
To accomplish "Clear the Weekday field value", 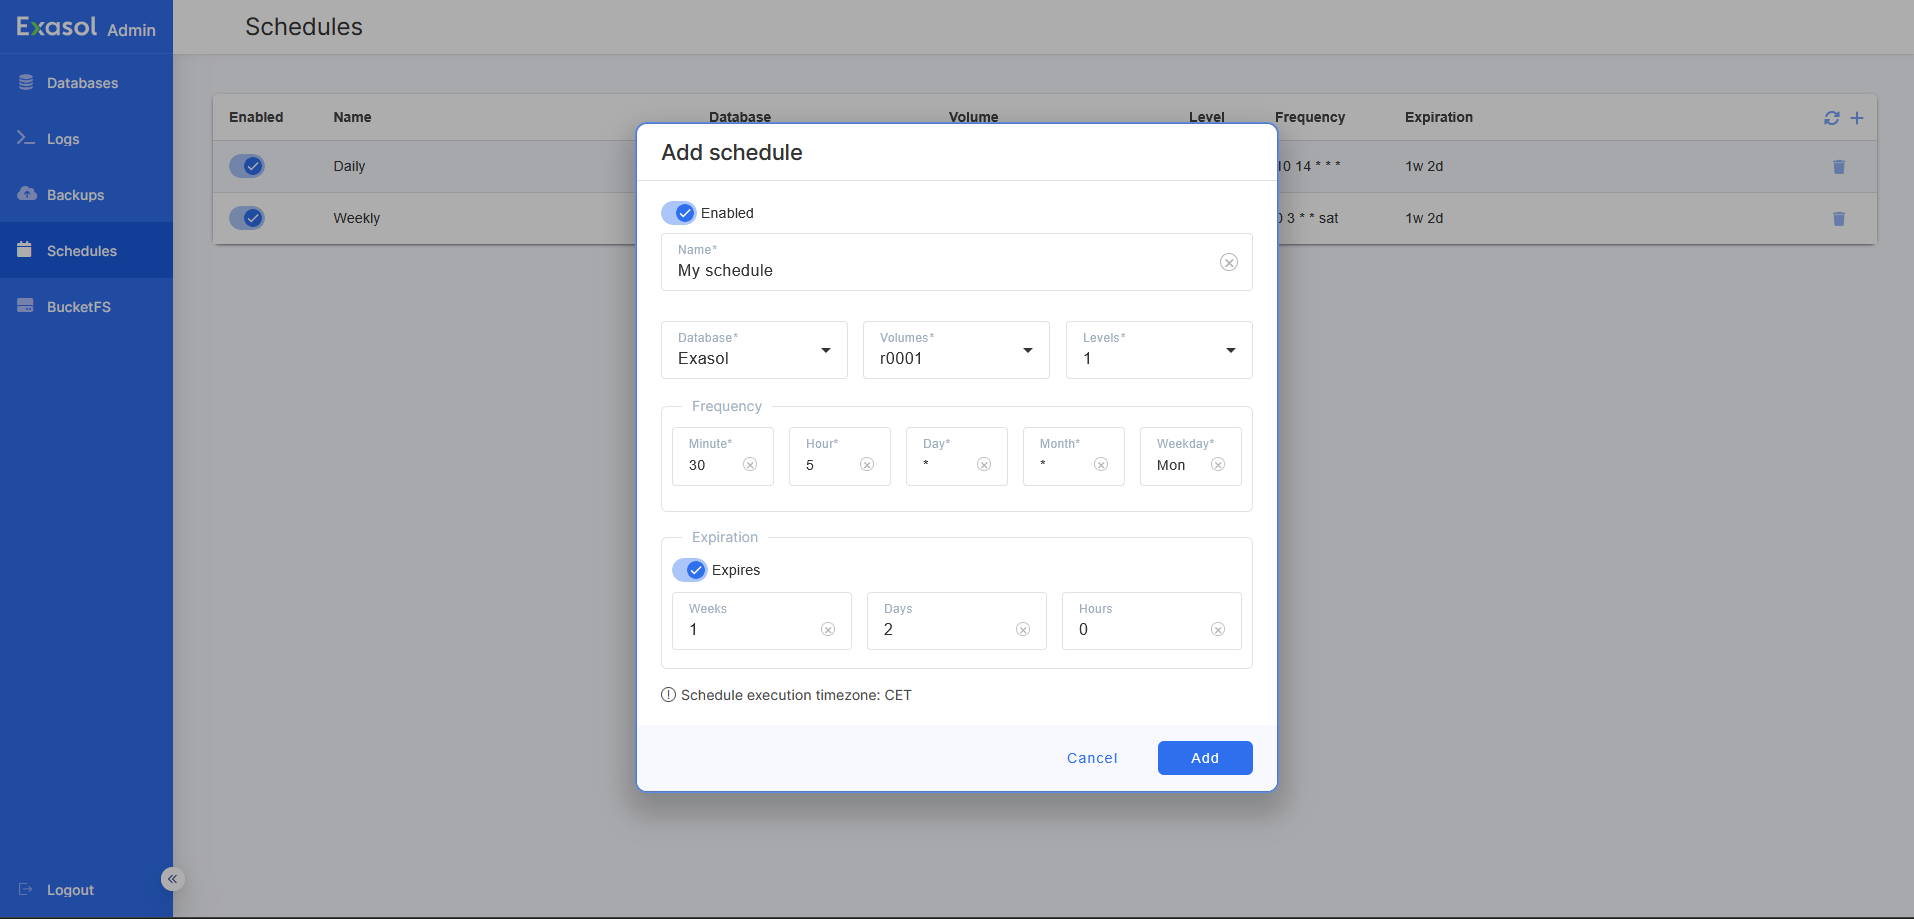I will 1218,465.
